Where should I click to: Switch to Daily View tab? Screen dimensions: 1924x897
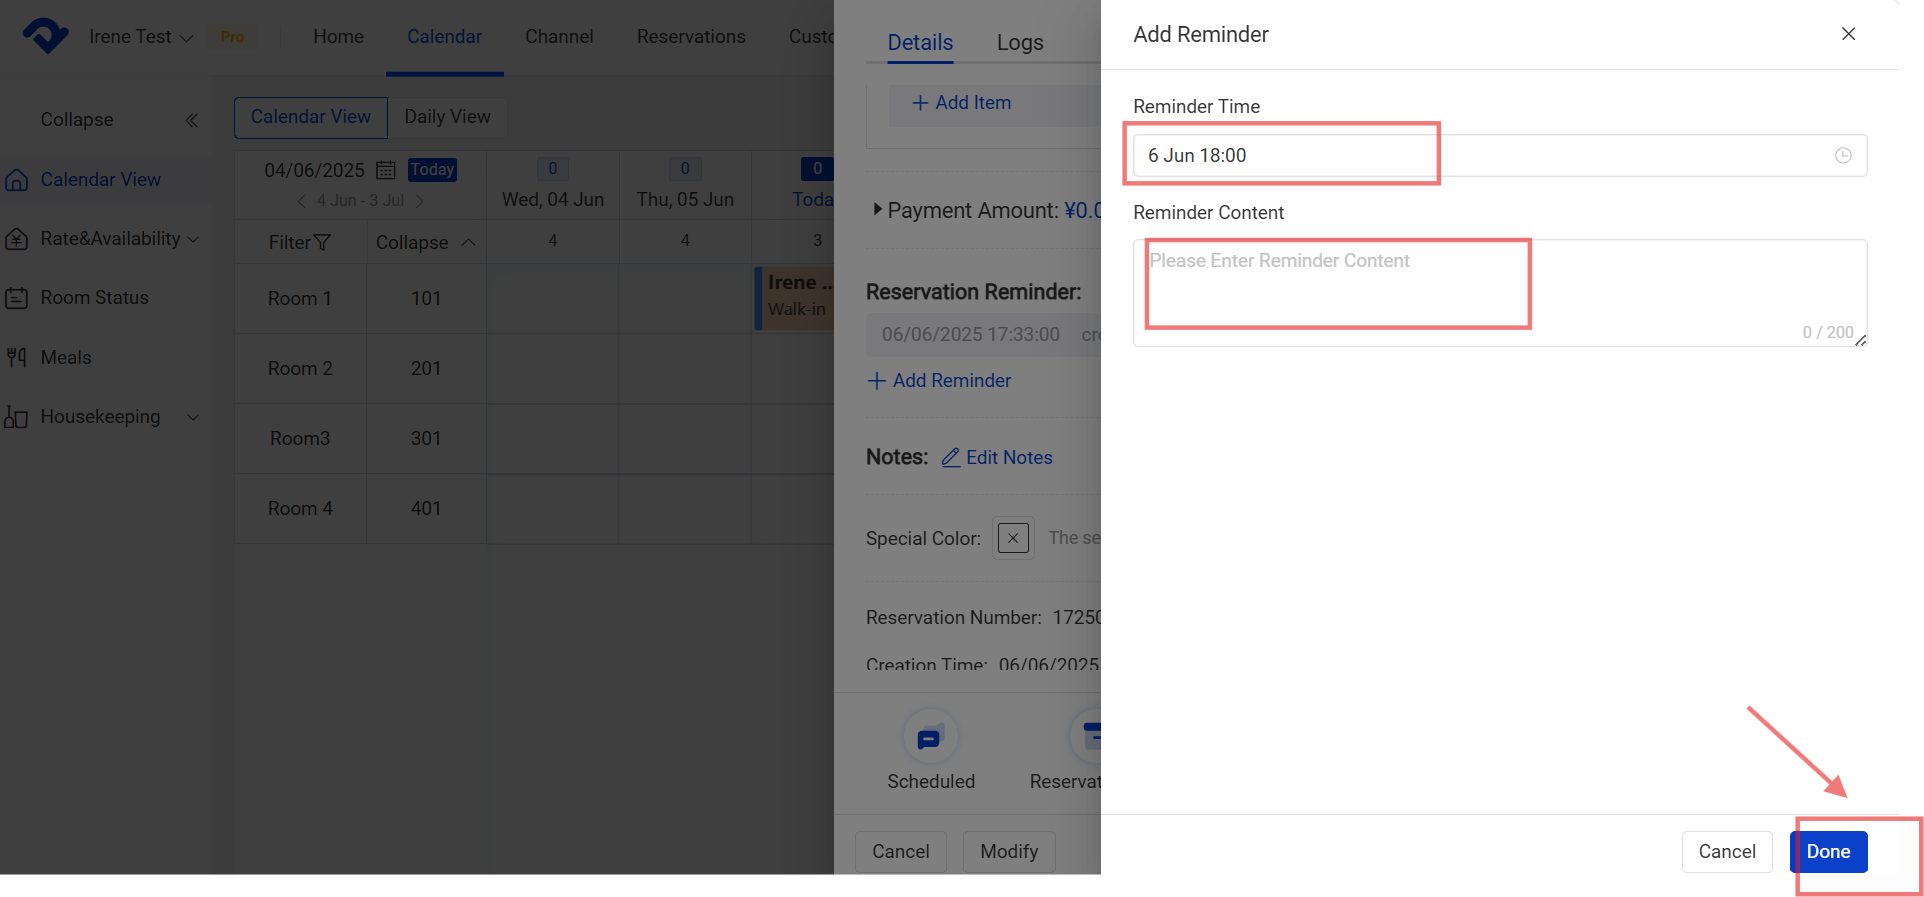click(447, 117)
